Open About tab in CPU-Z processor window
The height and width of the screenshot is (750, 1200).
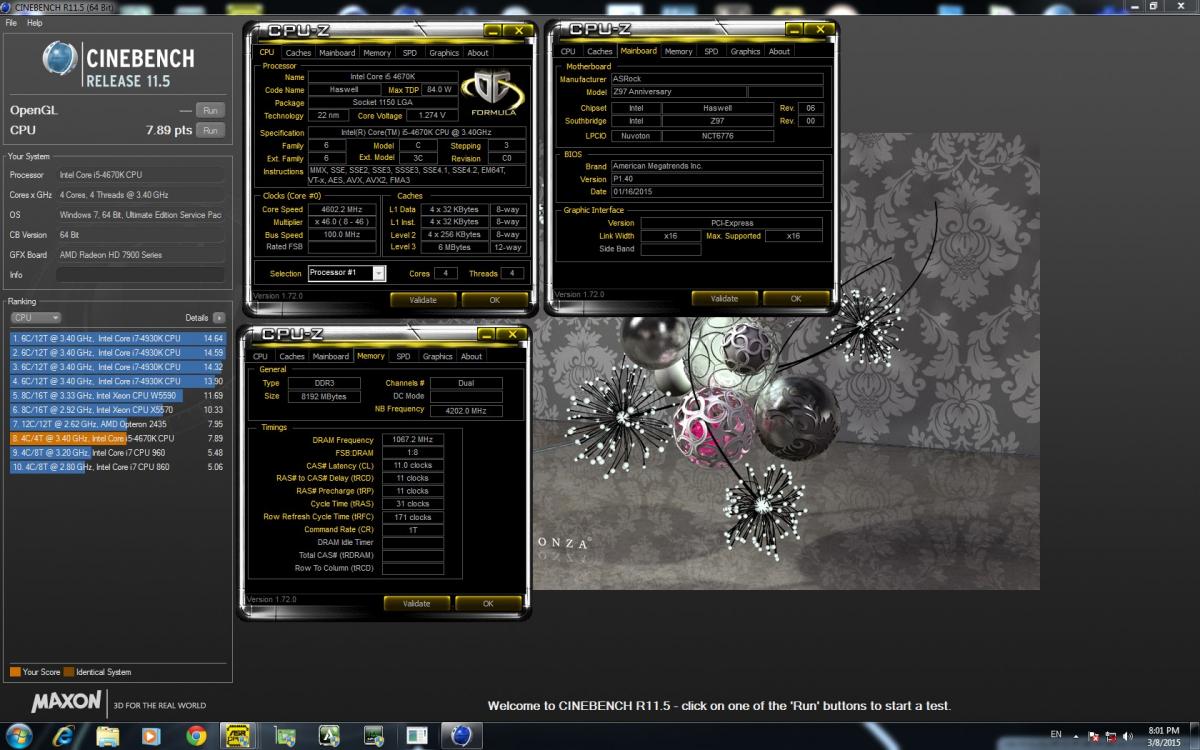click(x=478, y=53)
